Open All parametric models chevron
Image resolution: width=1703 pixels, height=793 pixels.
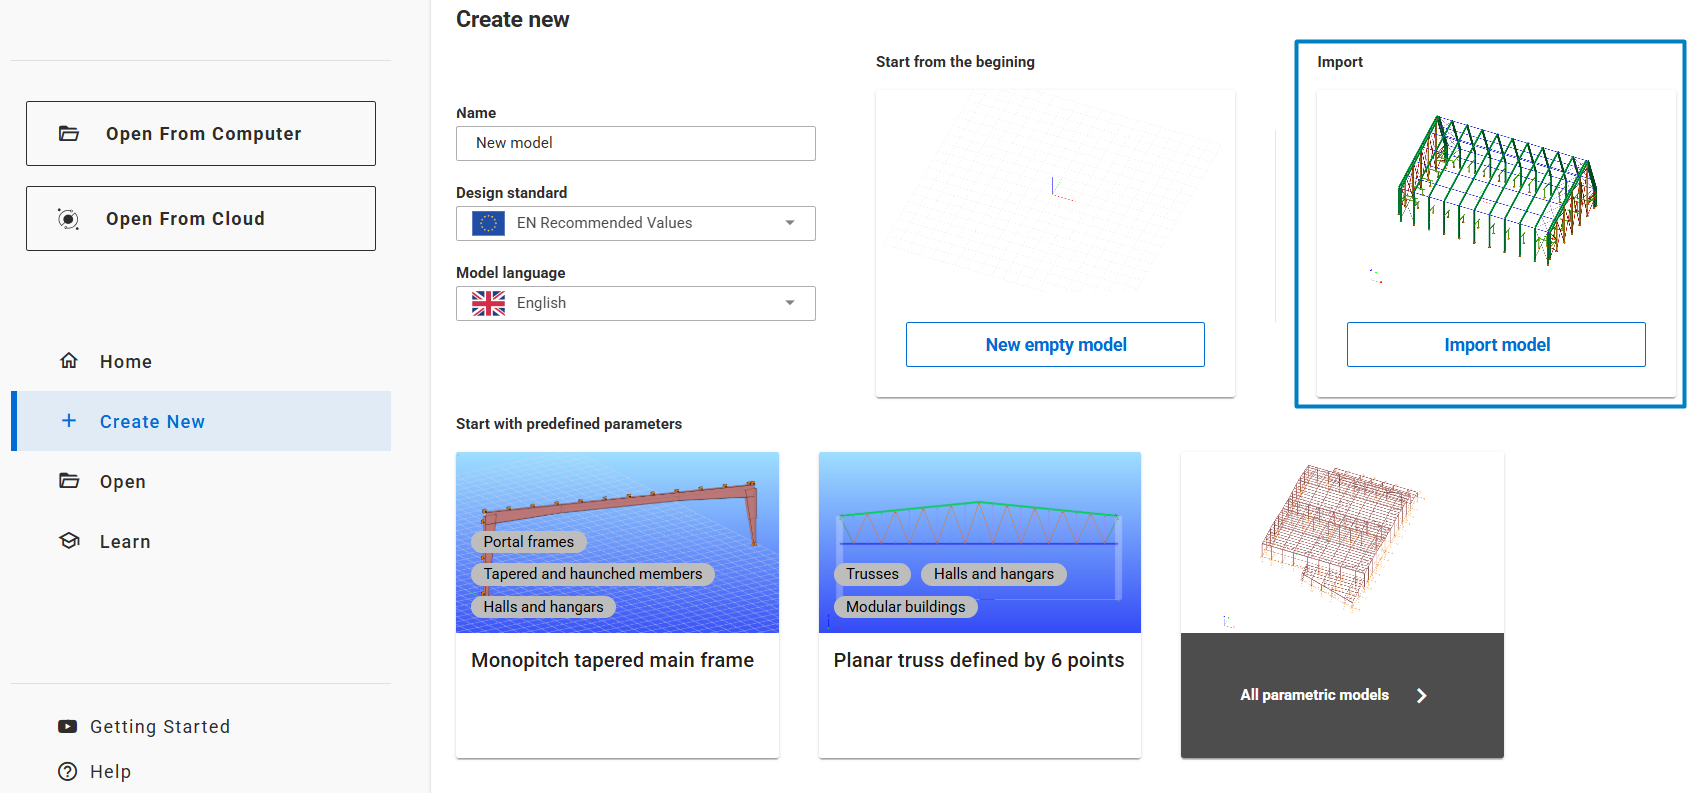(1421, 695)
